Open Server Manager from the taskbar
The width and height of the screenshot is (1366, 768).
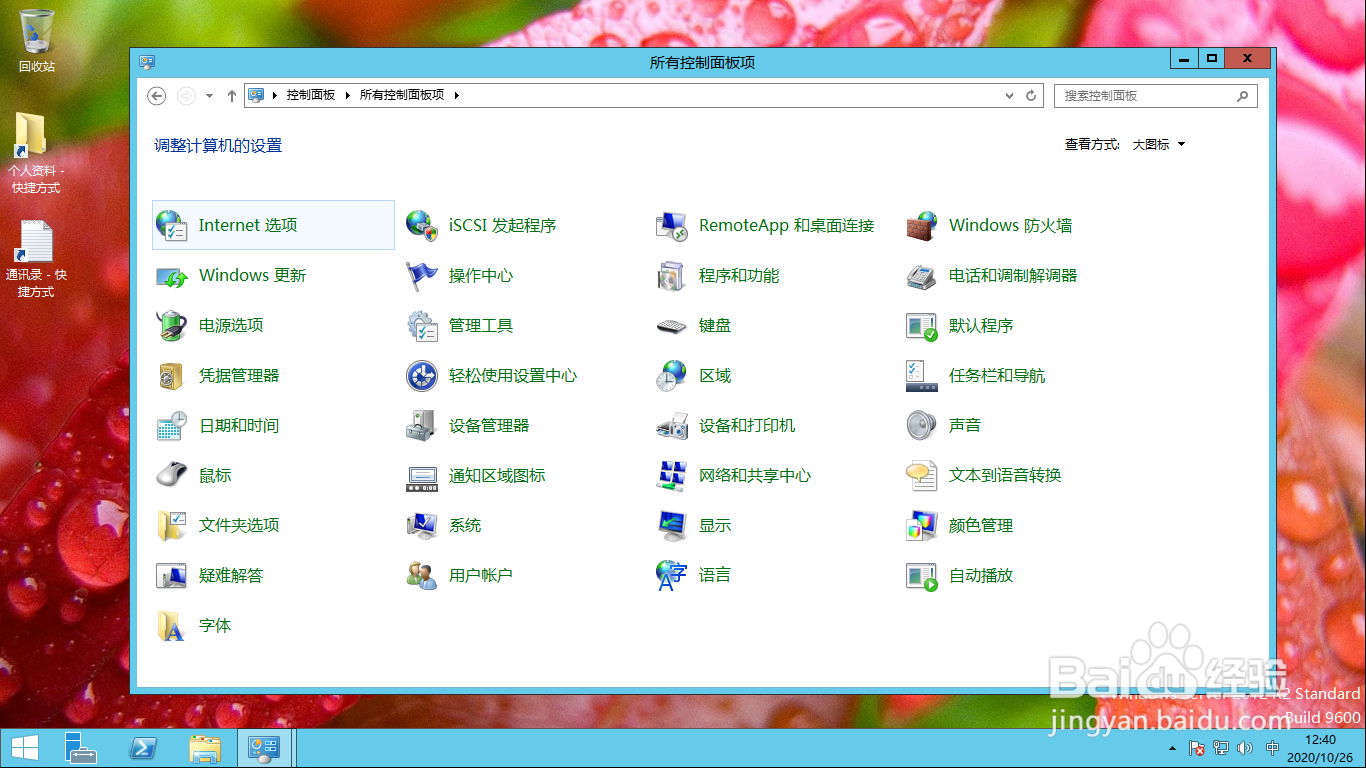[80, 748]
